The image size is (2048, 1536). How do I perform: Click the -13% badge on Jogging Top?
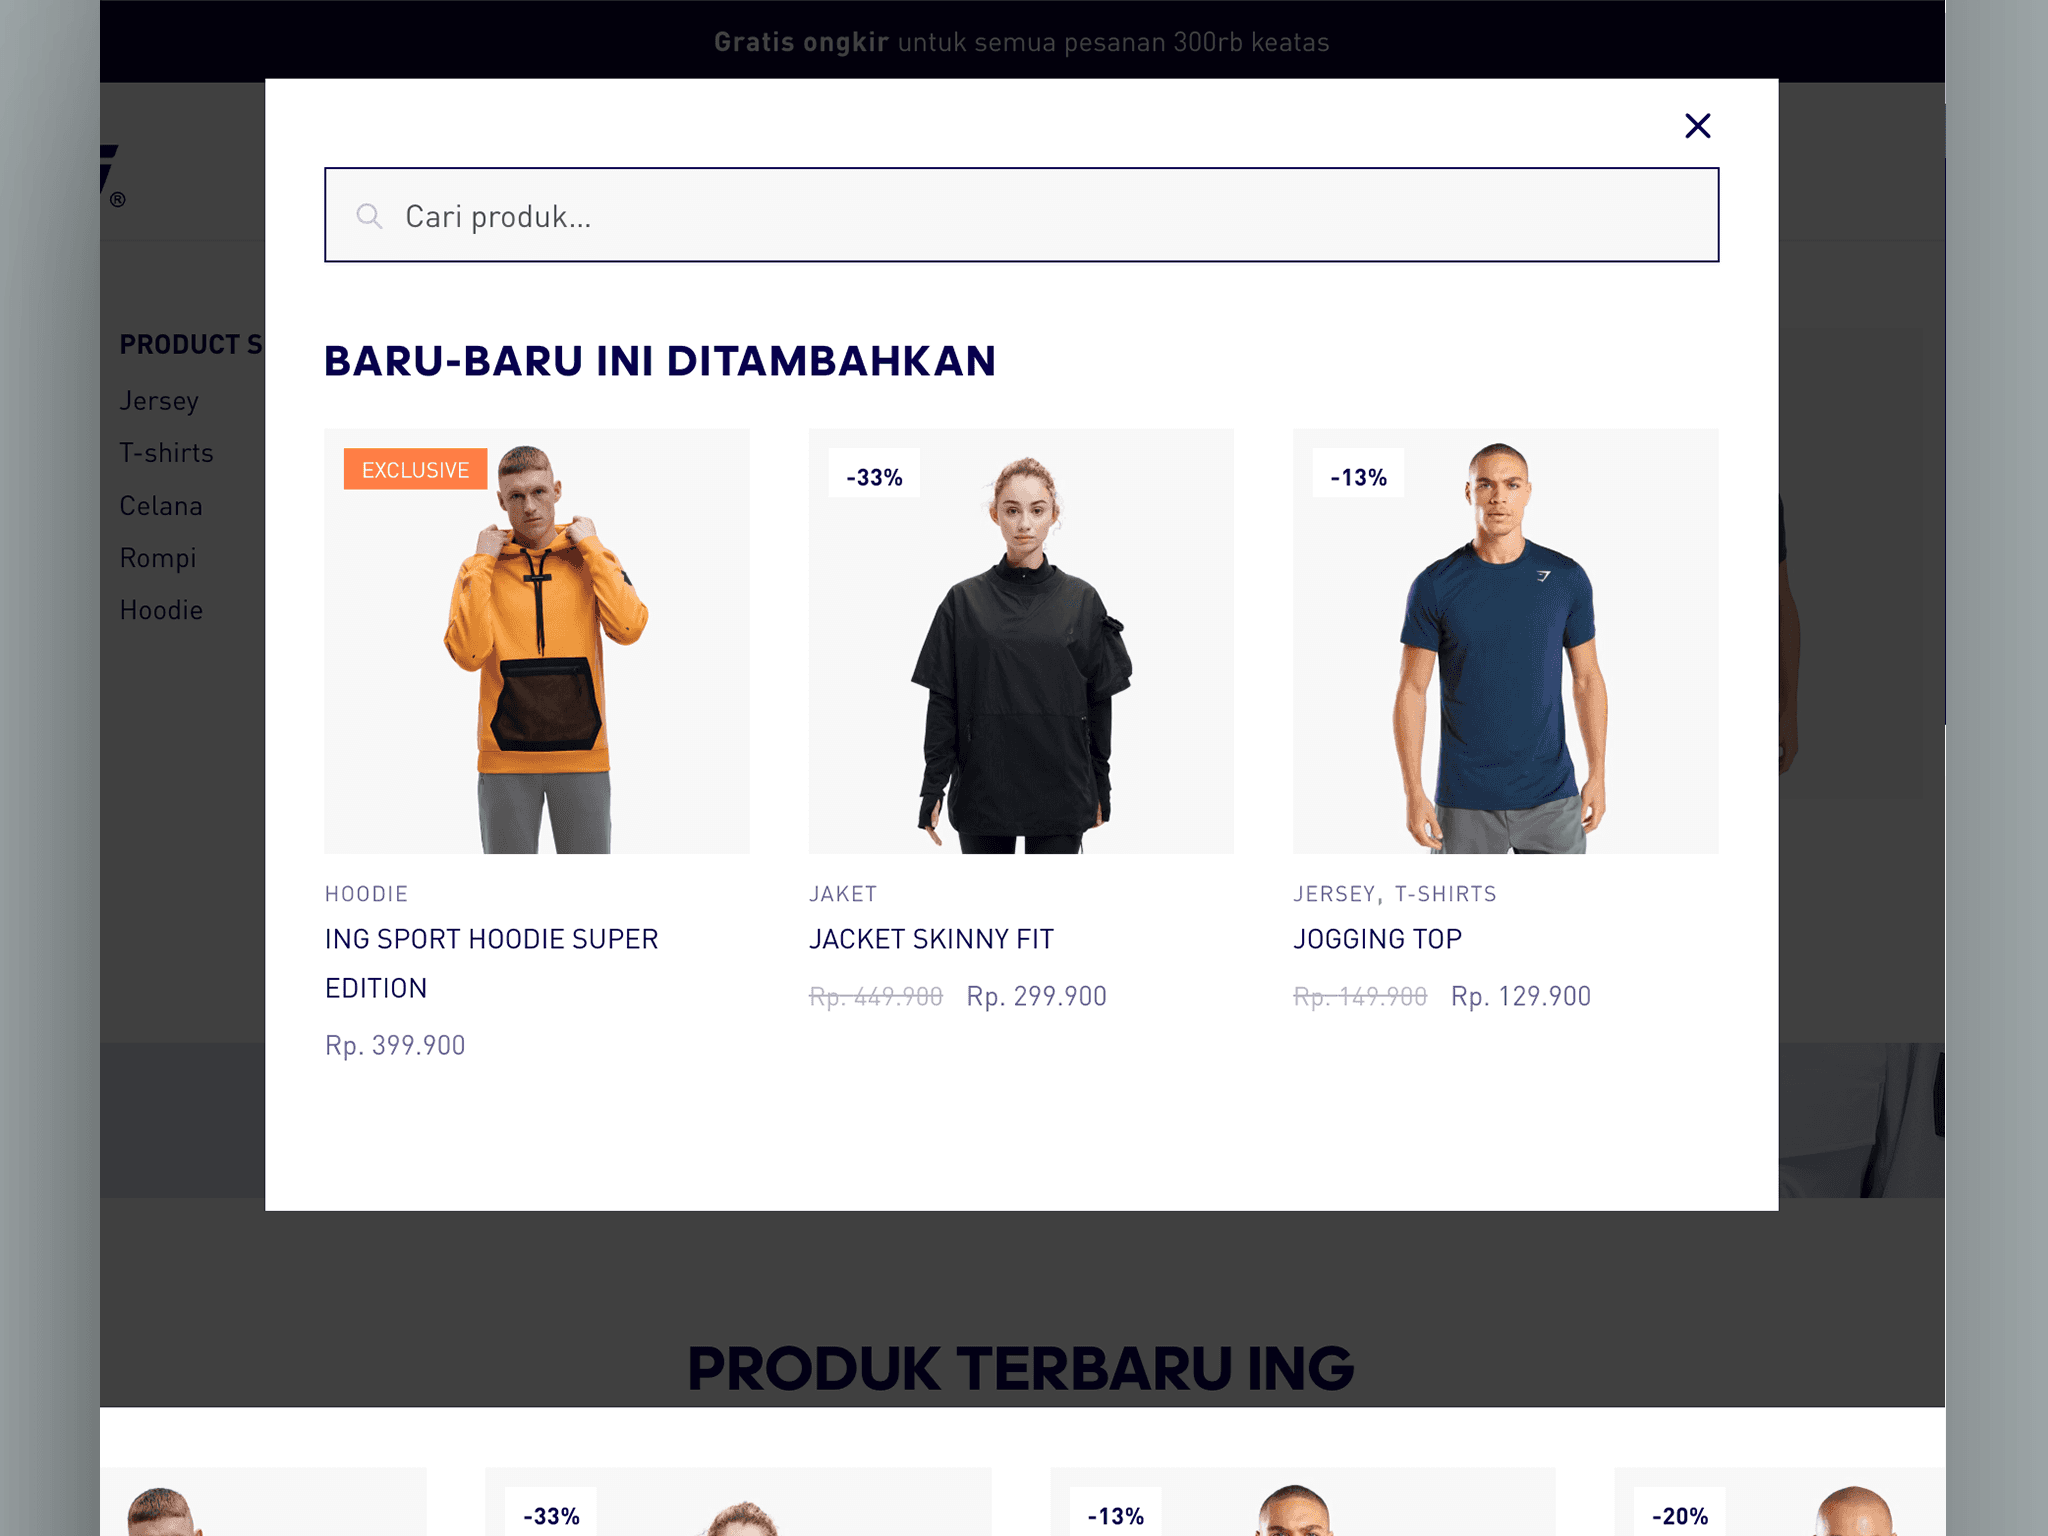tap(1358, 477)
